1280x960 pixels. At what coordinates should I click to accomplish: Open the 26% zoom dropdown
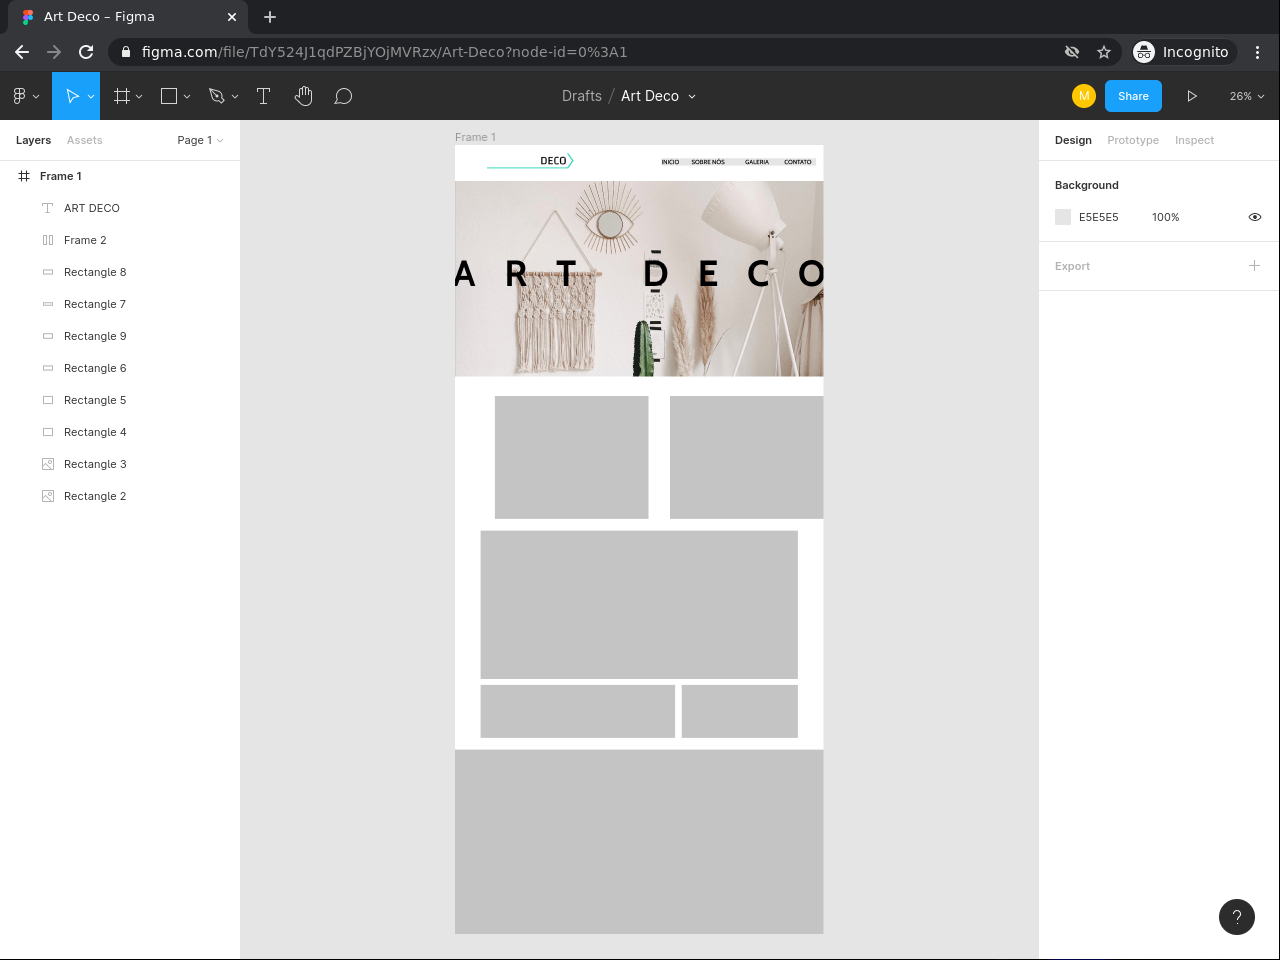1247,96
